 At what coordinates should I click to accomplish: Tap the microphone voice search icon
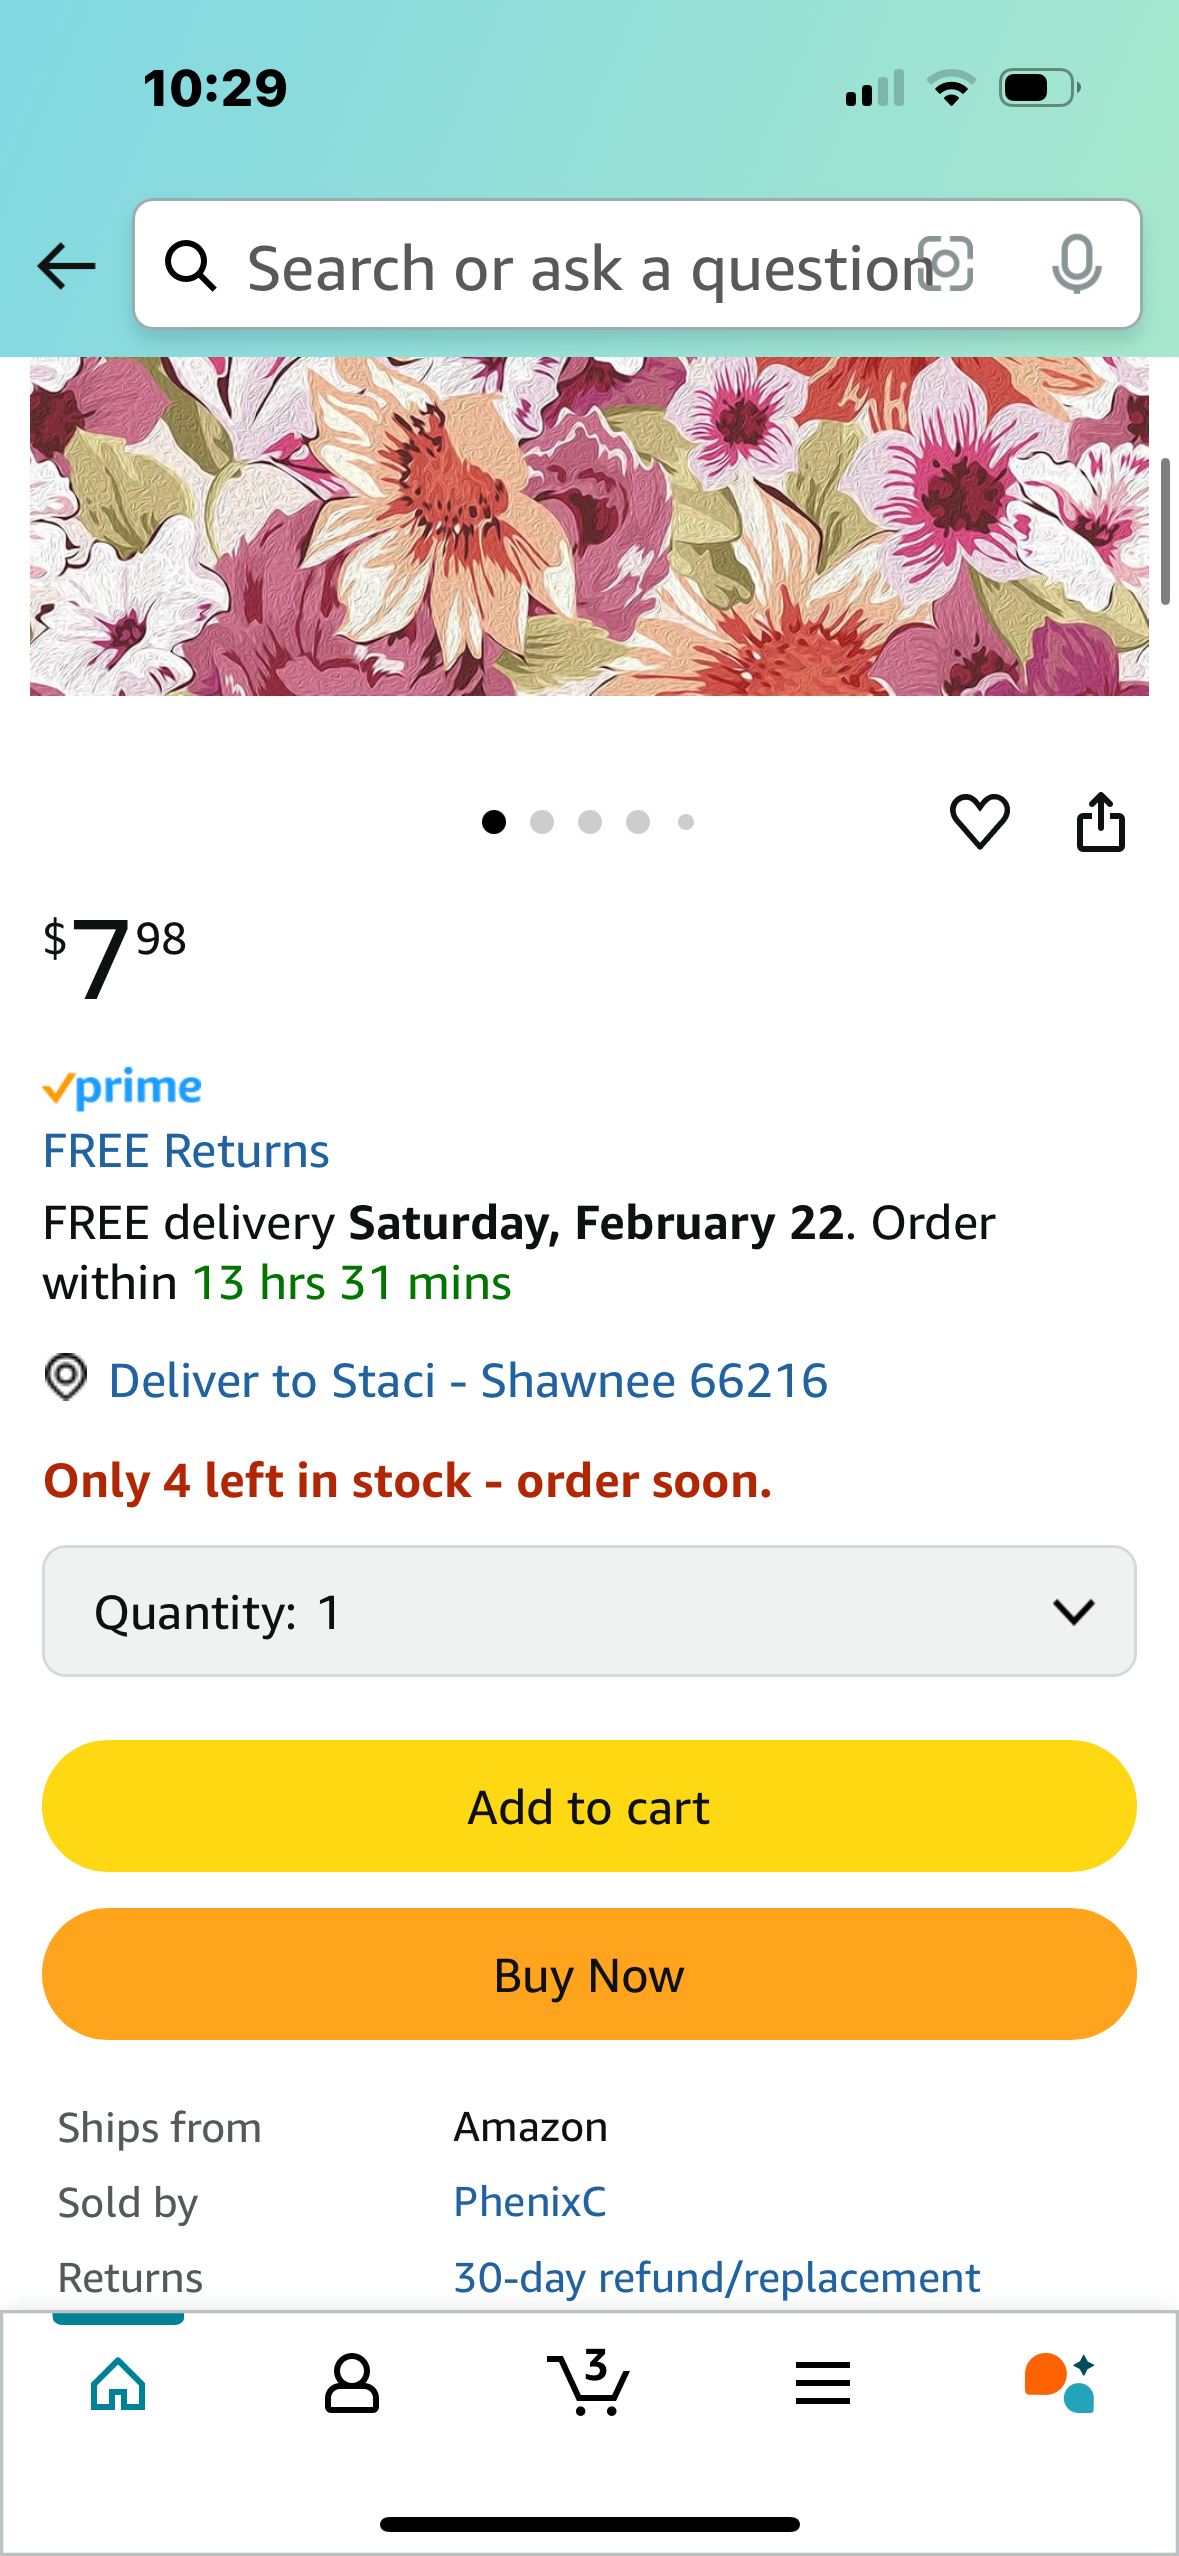pos(1076,265)
